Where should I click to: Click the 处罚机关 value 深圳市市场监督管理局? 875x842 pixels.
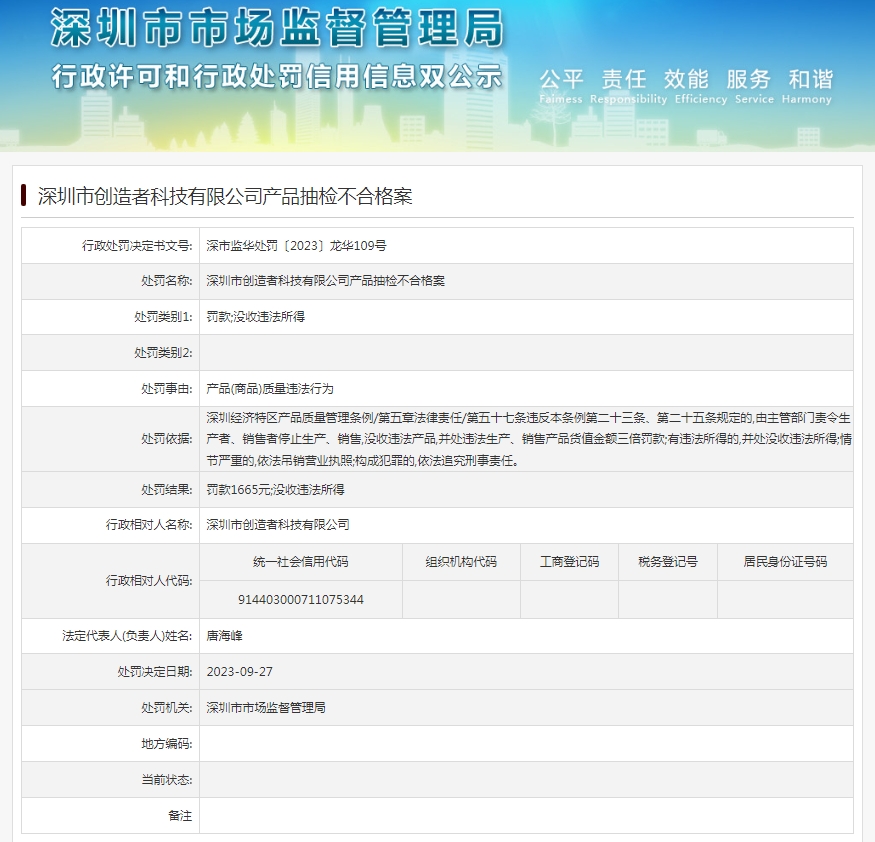pos(266,708)
